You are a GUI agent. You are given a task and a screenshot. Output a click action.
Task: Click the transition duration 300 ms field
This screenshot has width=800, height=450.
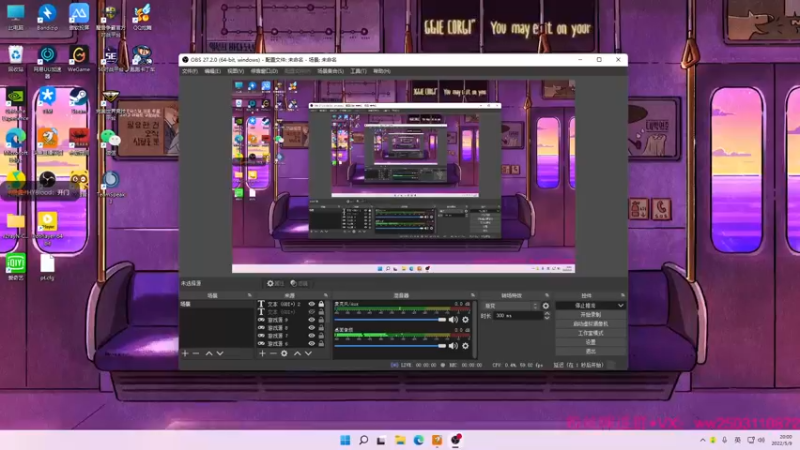pos(518,316)
